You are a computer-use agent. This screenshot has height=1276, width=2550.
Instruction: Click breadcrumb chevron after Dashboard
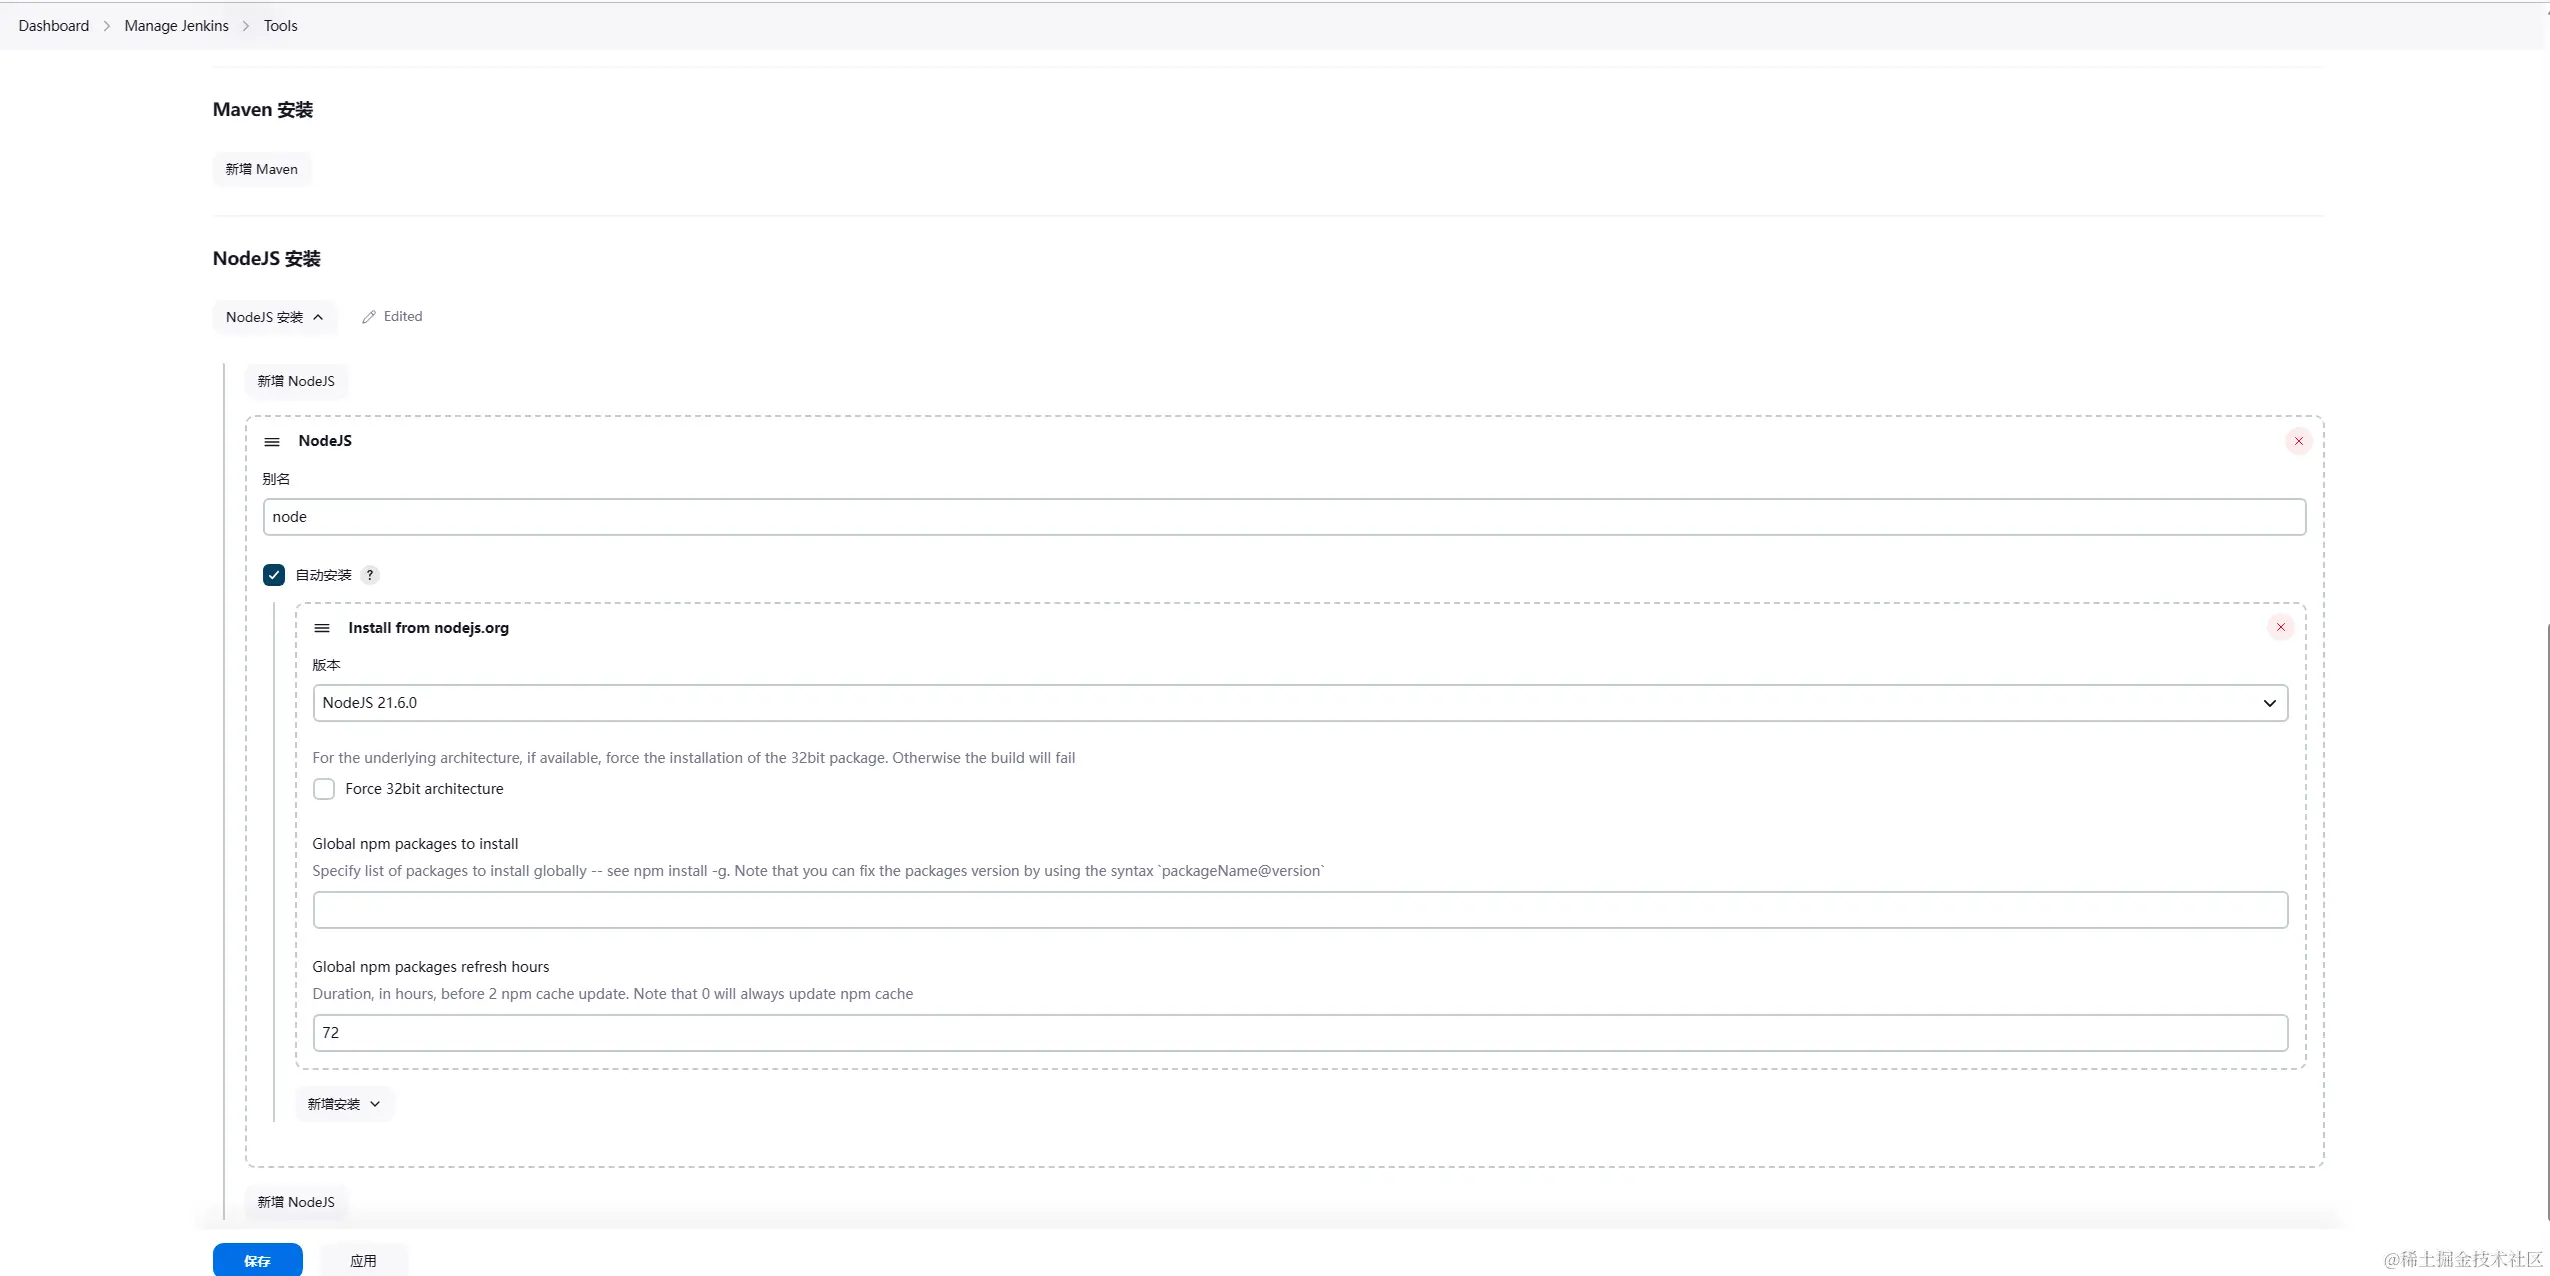[107, 26]
